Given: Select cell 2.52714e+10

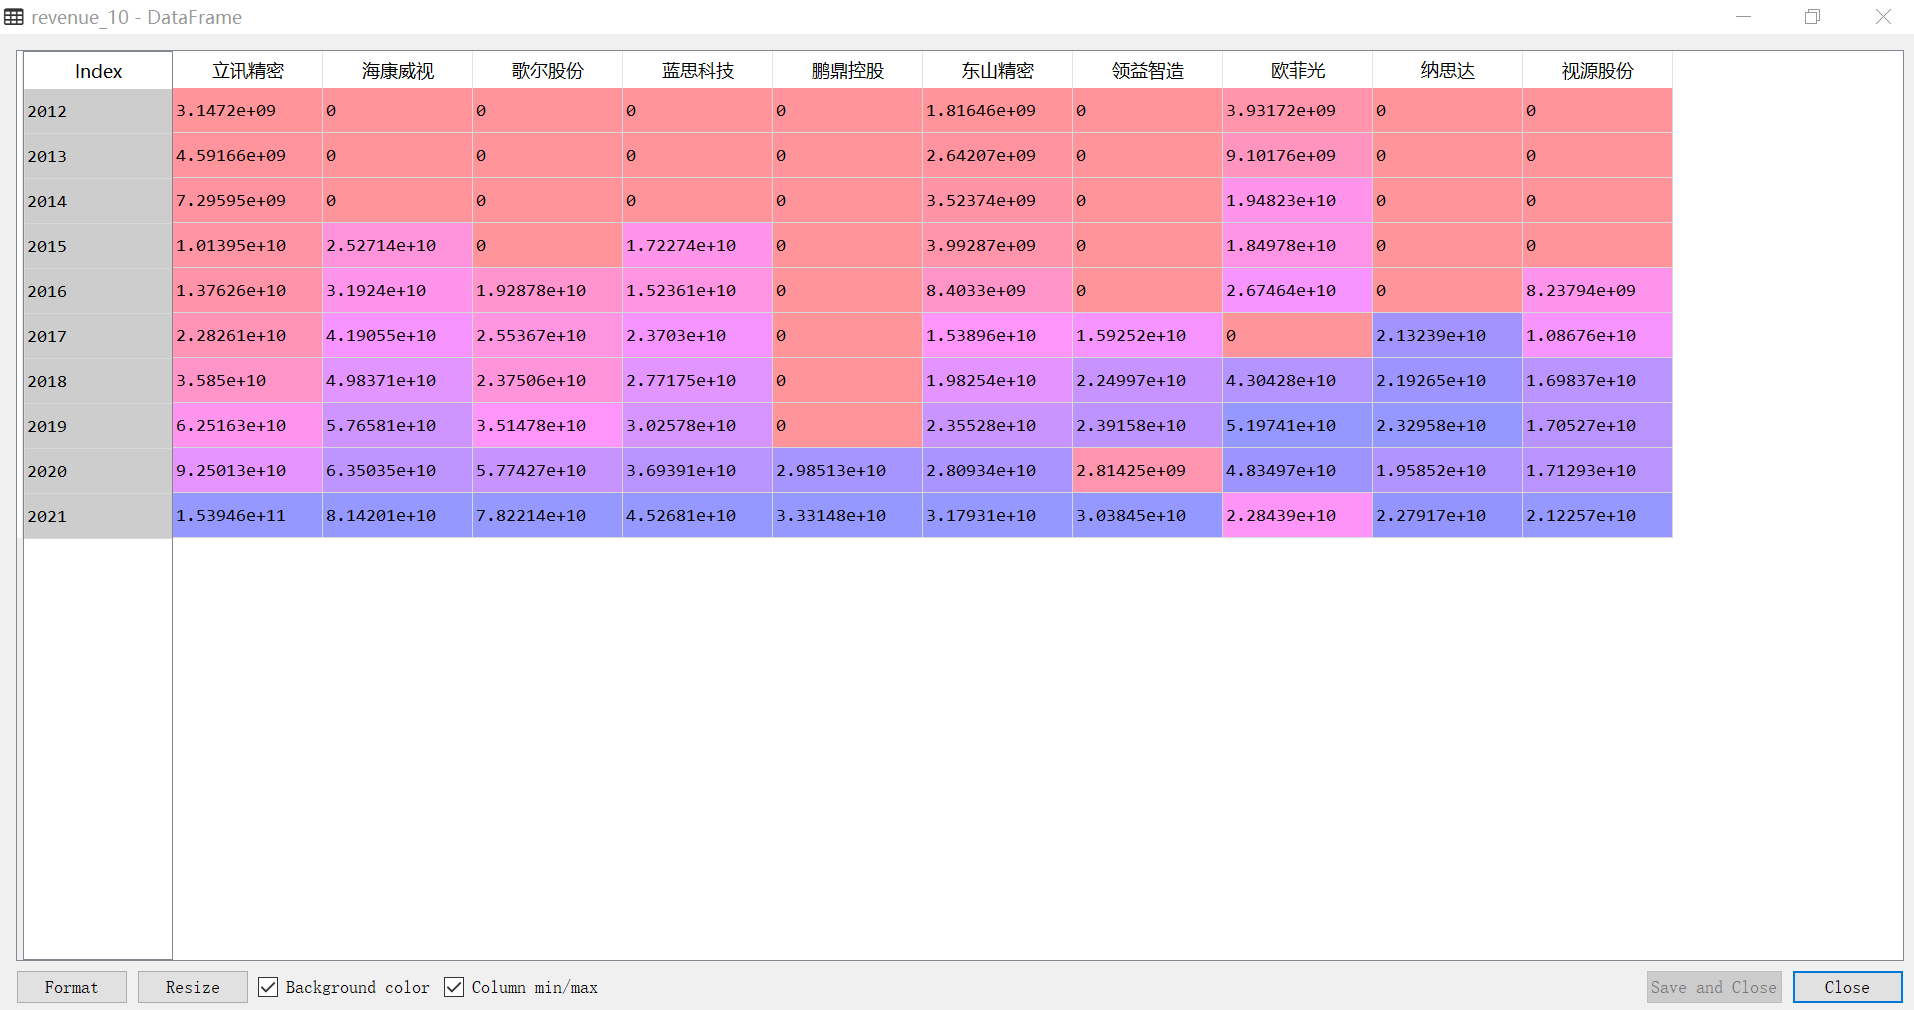Looking at the screenshot, I should coord(398,246).
